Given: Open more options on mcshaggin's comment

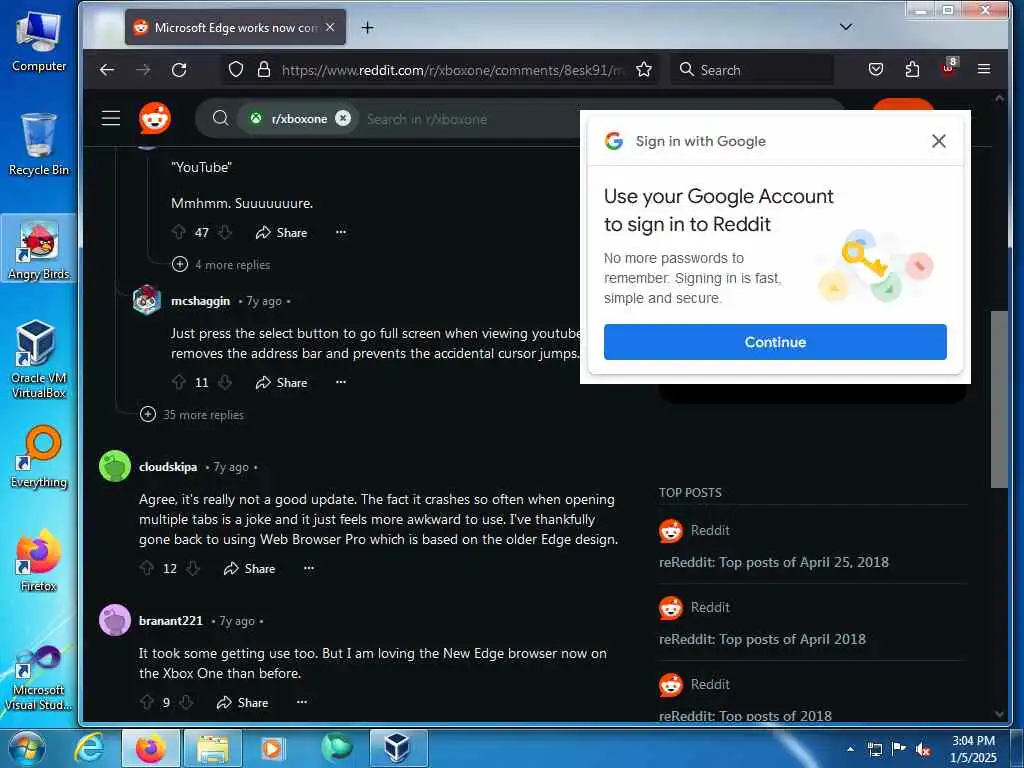Looking at the screenshot, I should tap(341, 382).
